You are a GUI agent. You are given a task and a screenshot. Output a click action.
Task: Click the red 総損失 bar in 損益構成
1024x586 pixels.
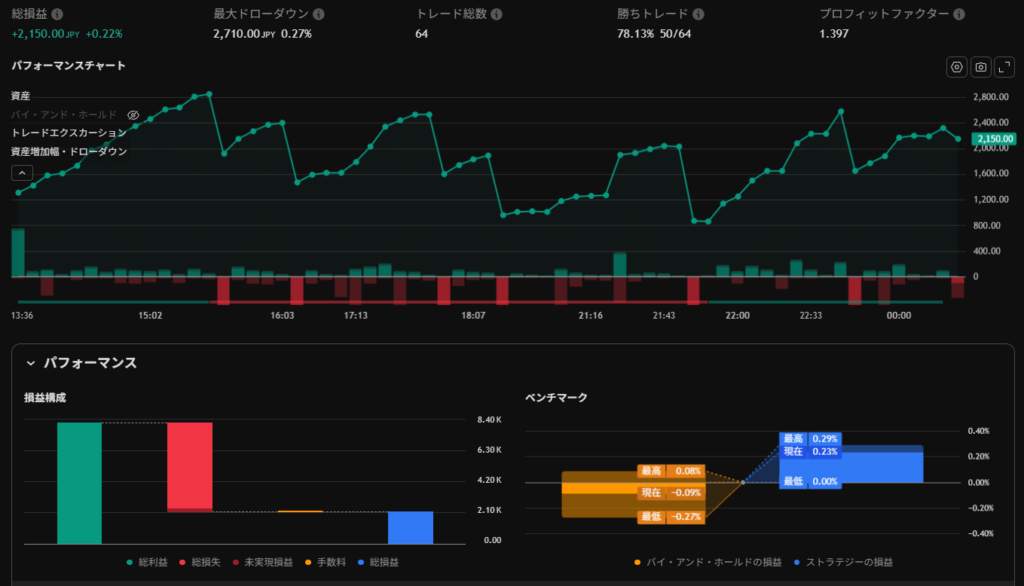[x=189, y=466]
